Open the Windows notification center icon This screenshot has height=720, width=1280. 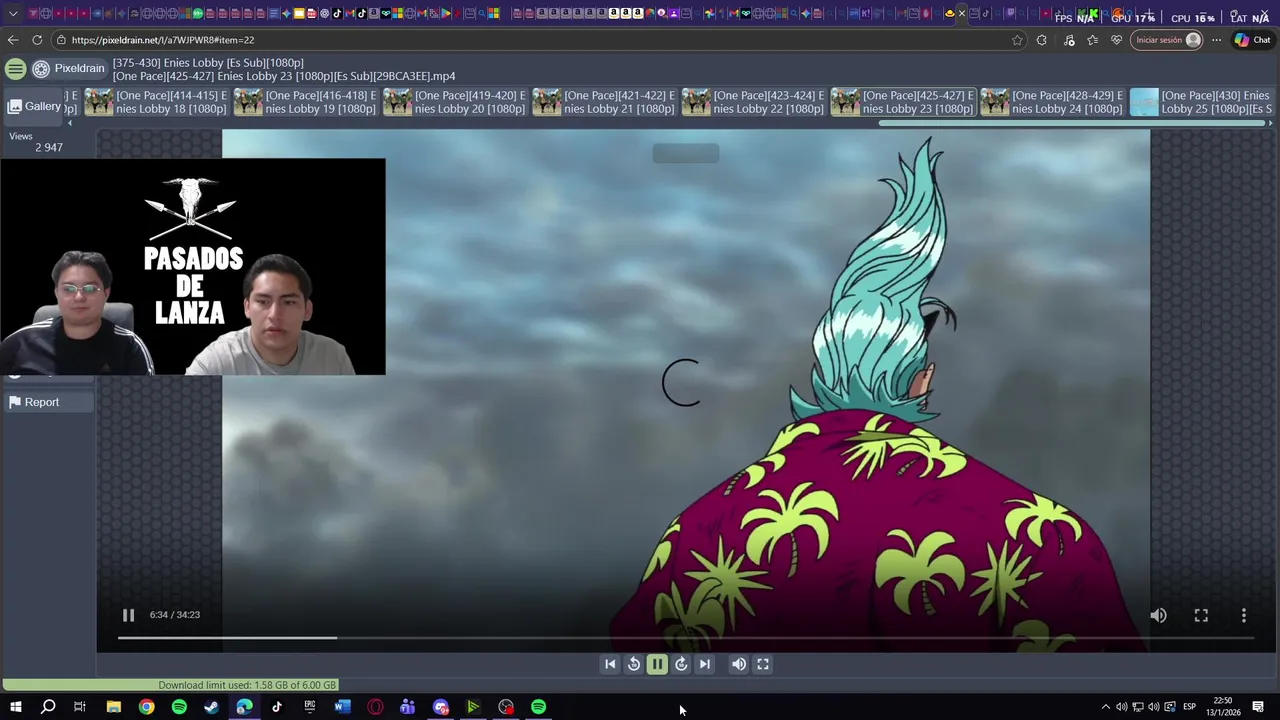click(x=1258, y=707)
